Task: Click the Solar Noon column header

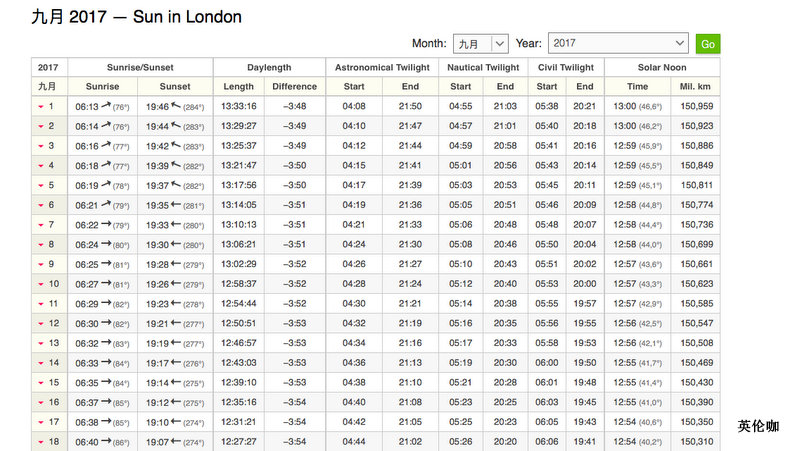Action: tap(662, 68)
